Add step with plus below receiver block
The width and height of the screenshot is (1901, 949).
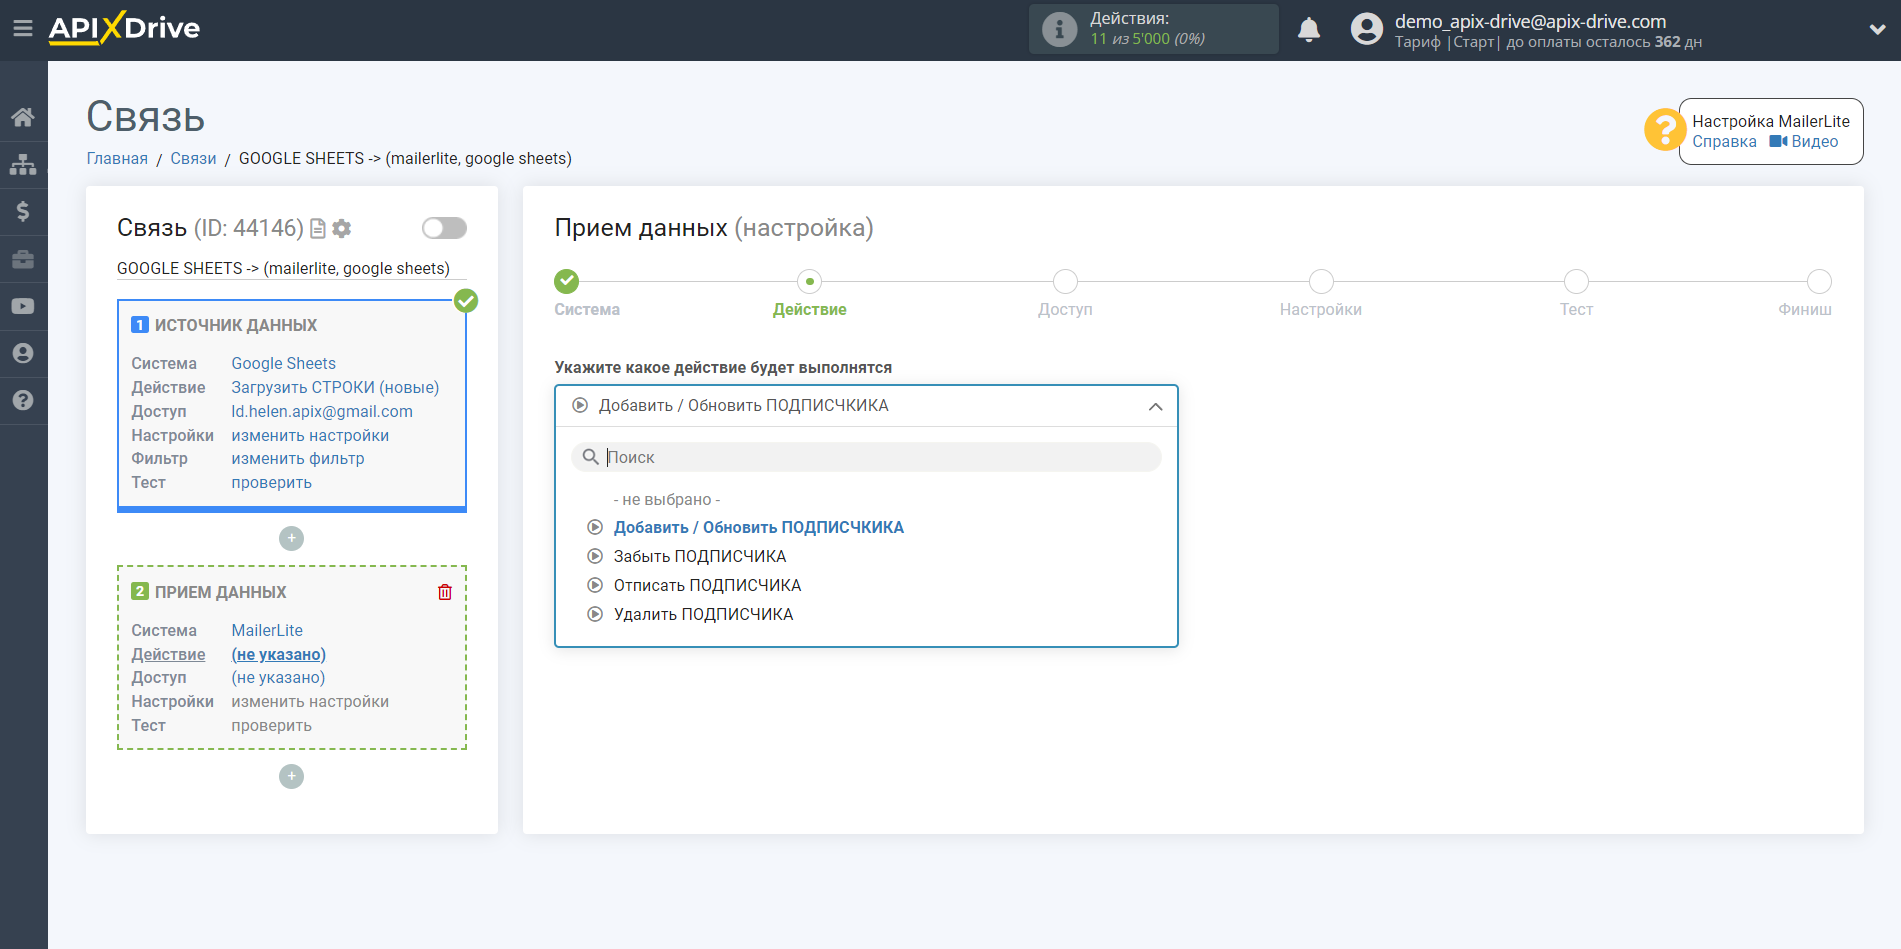coord(291,776)
